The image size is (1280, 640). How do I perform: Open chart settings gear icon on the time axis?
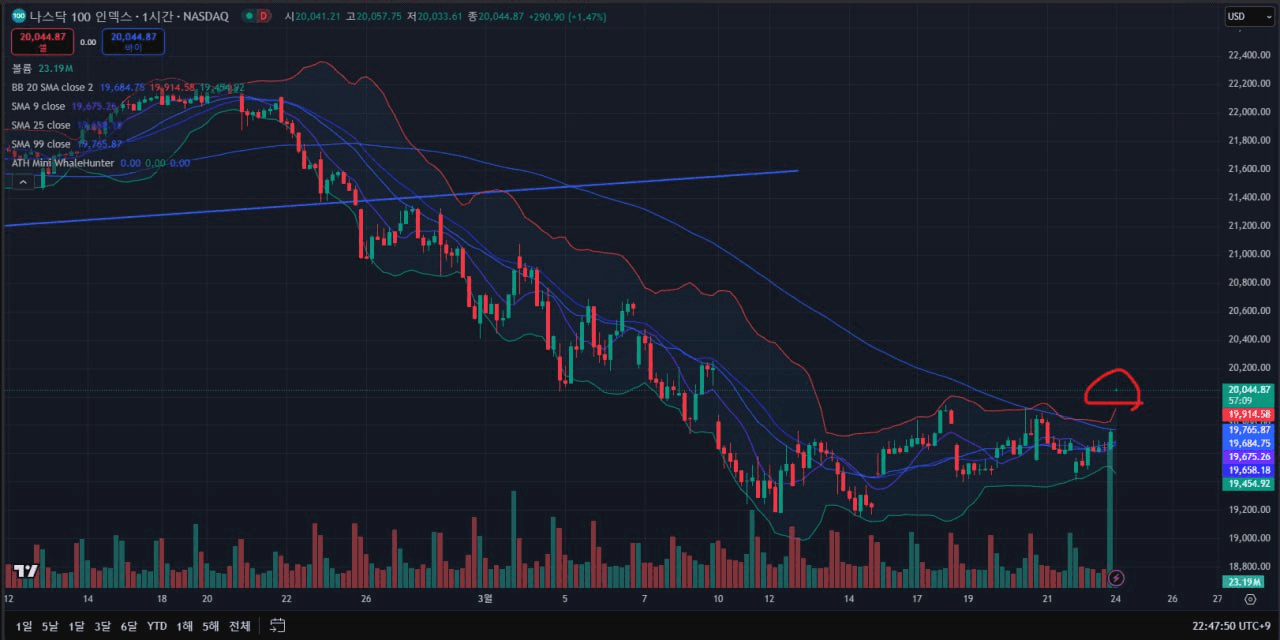1250,599
